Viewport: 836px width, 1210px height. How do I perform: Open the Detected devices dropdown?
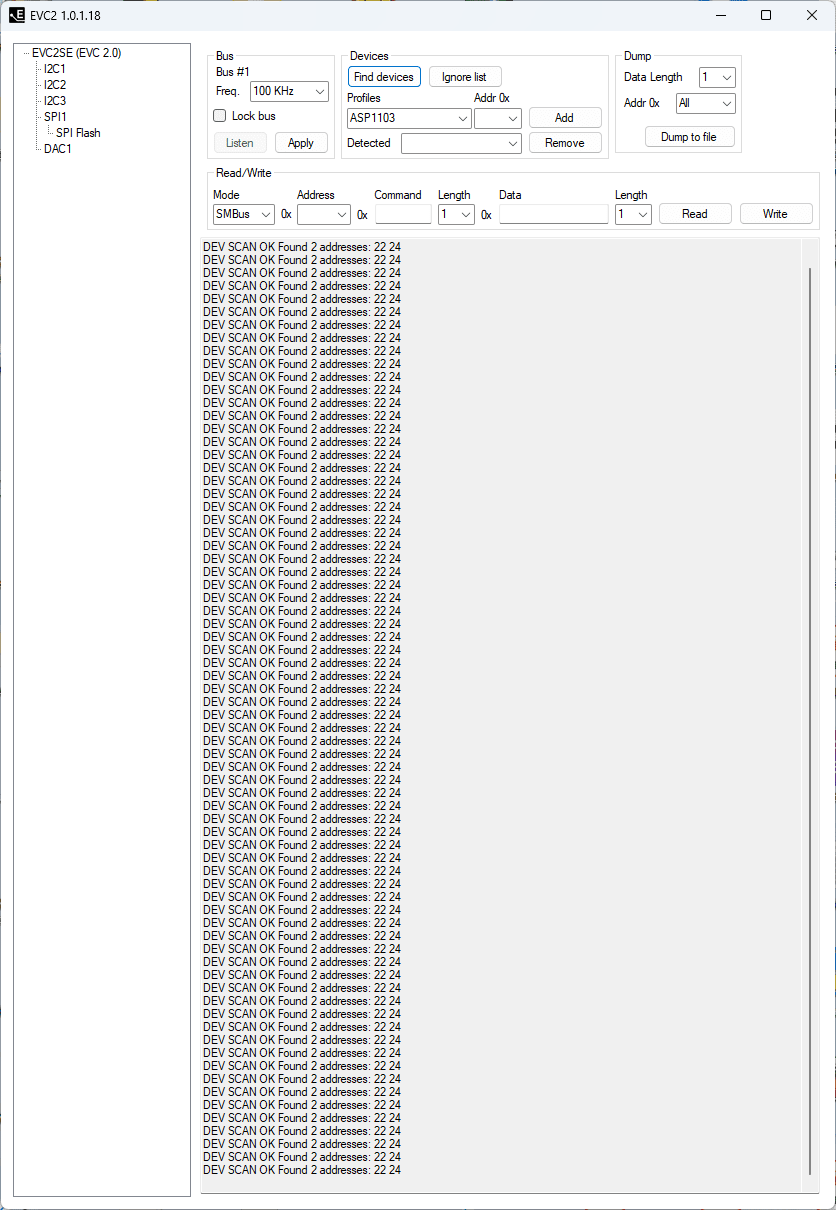[461, 143]
